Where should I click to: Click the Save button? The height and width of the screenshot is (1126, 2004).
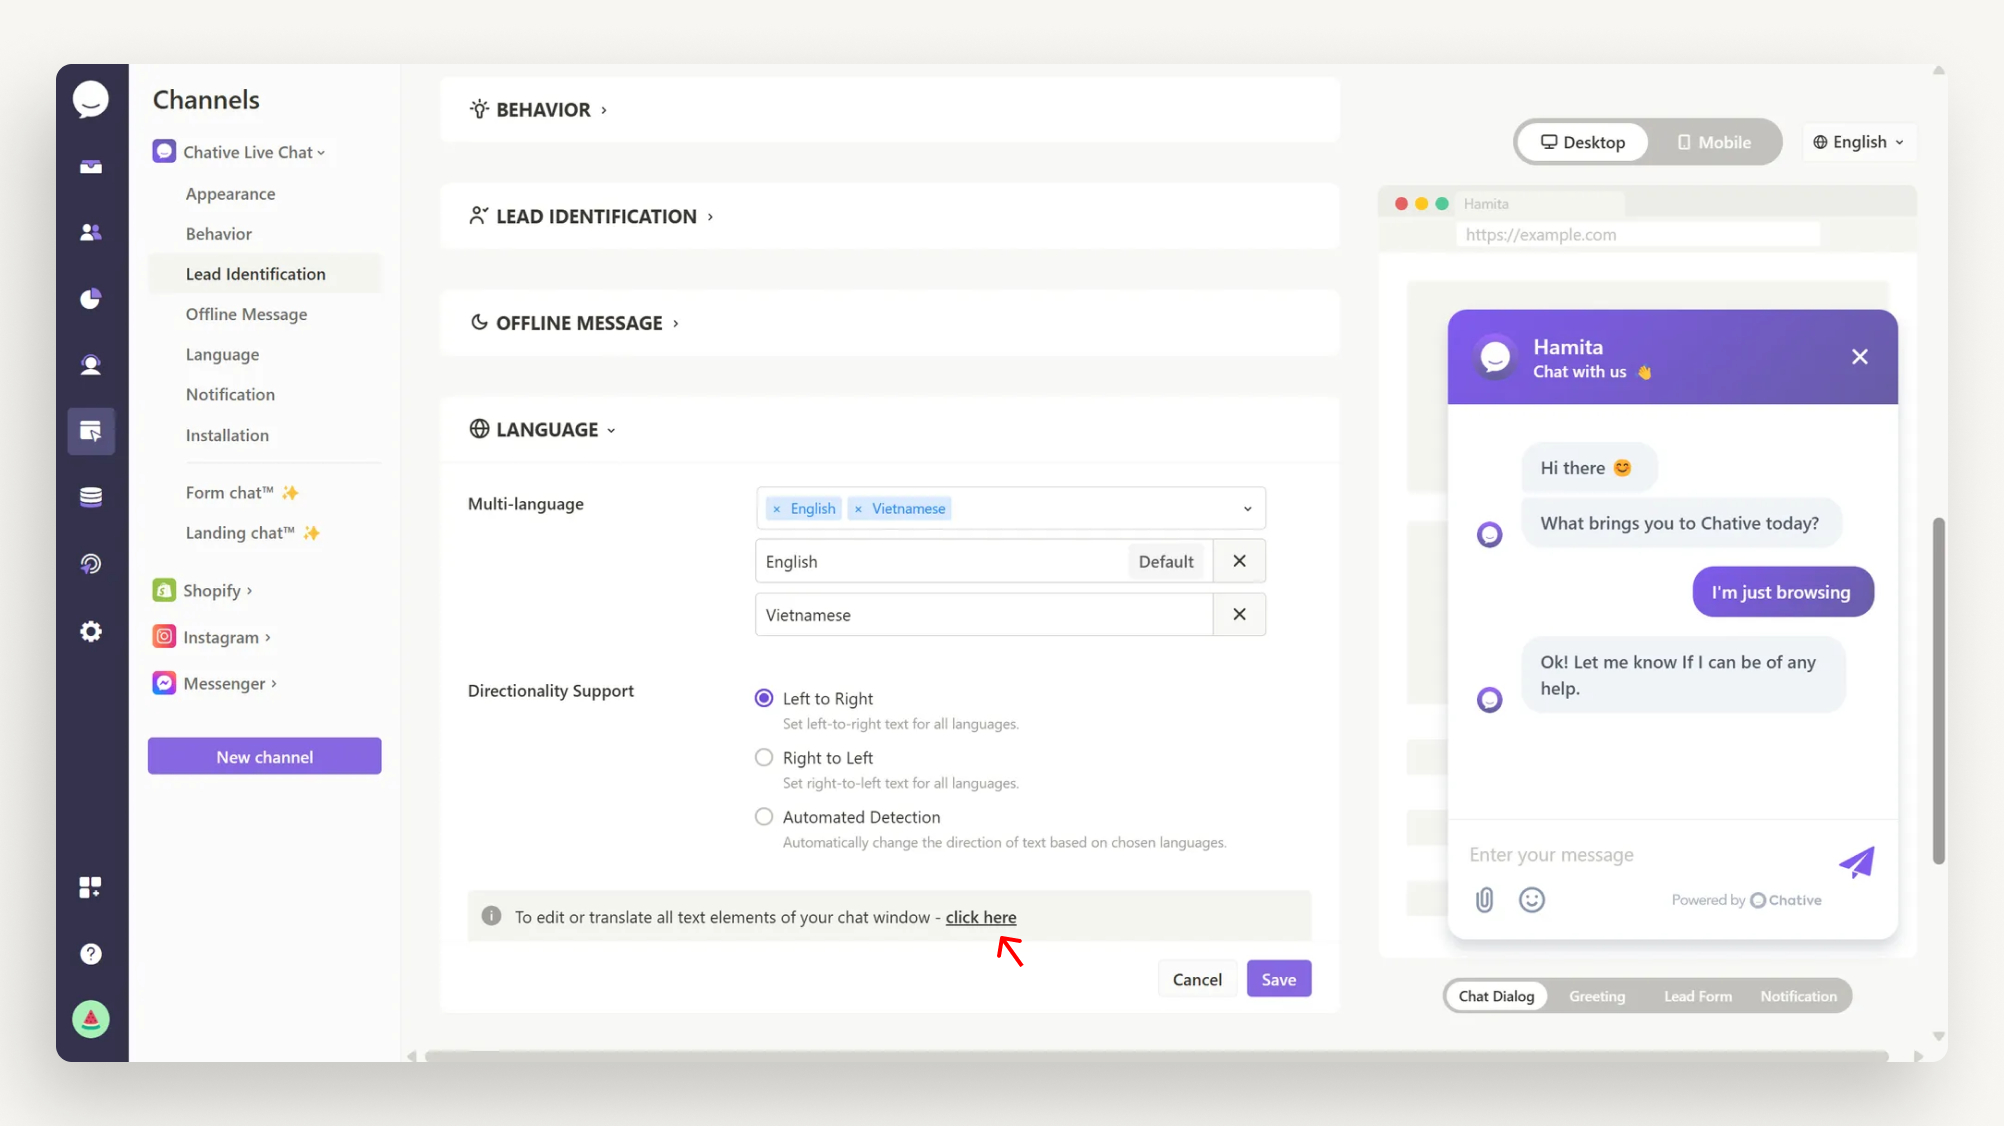click(x=1278, y=979)
